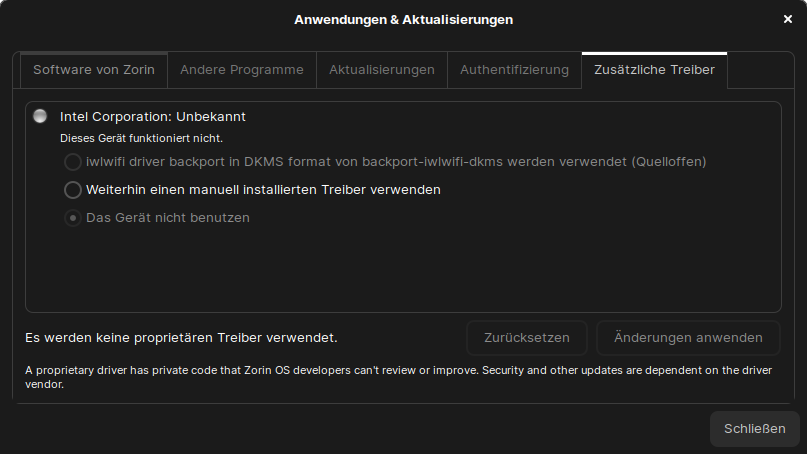Go to the 'Aktualisierungen' tab
807x454 pixels.
[381, 70]
